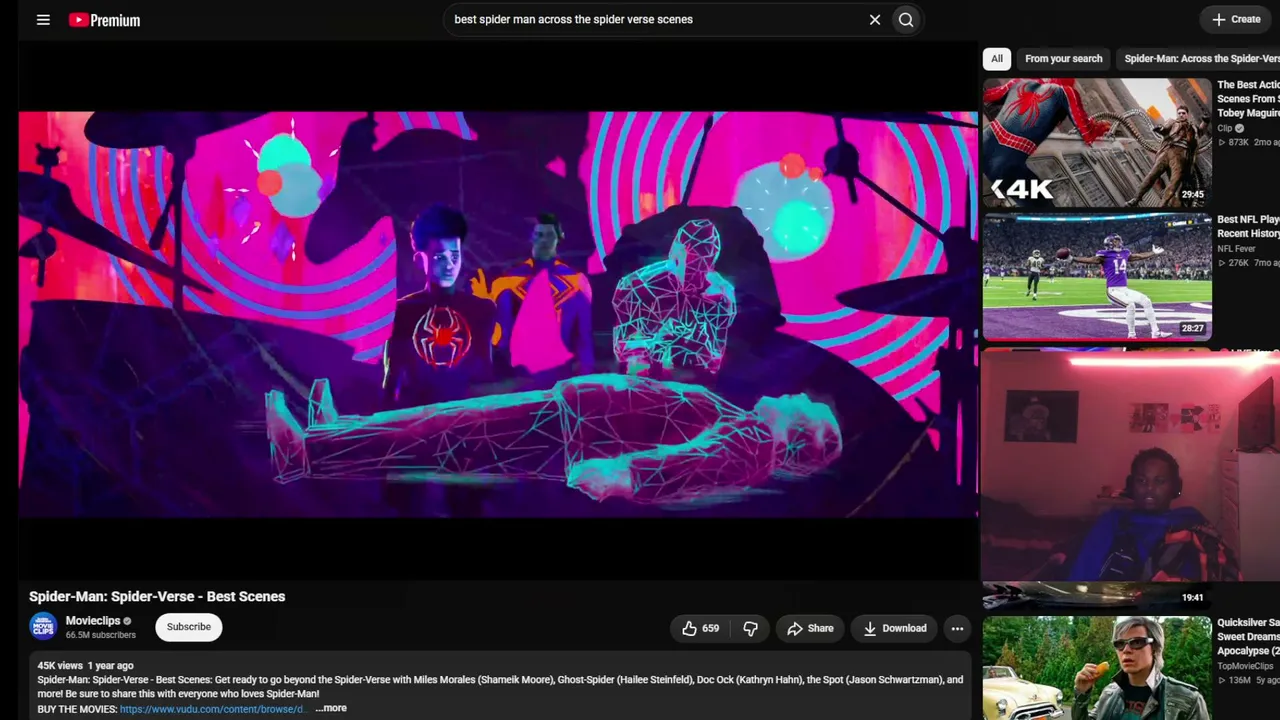The height and width of the screenshot is (720, 1280).
Task: Click the 66.5M subscribers count
Action: 101,635
